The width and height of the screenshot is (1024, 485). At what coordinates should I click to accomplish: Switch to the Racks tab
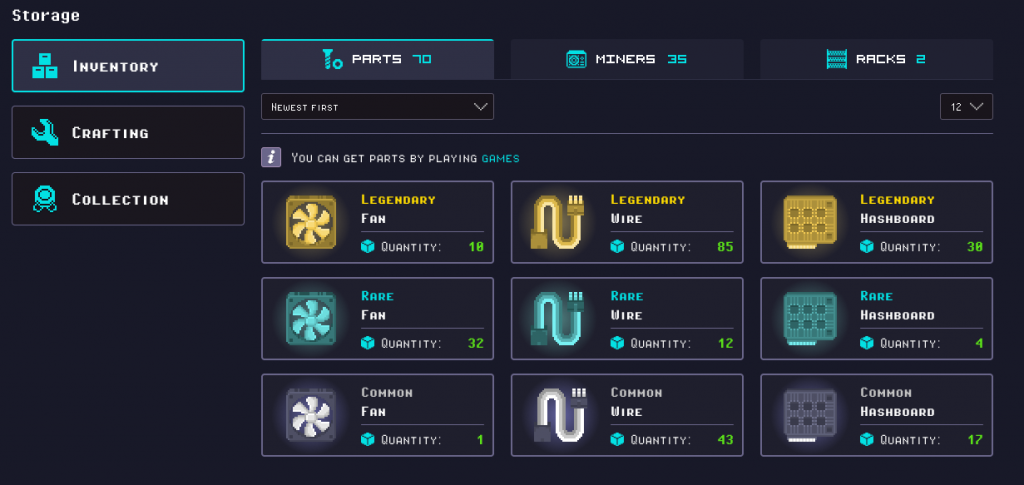pyautogui.click(x=876, y=59)
